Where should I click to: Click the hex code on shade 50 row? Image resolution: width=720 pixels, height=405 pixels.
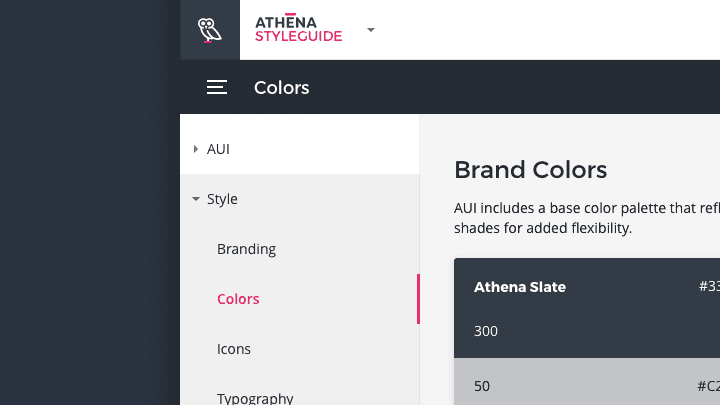[x=708, y=385]
